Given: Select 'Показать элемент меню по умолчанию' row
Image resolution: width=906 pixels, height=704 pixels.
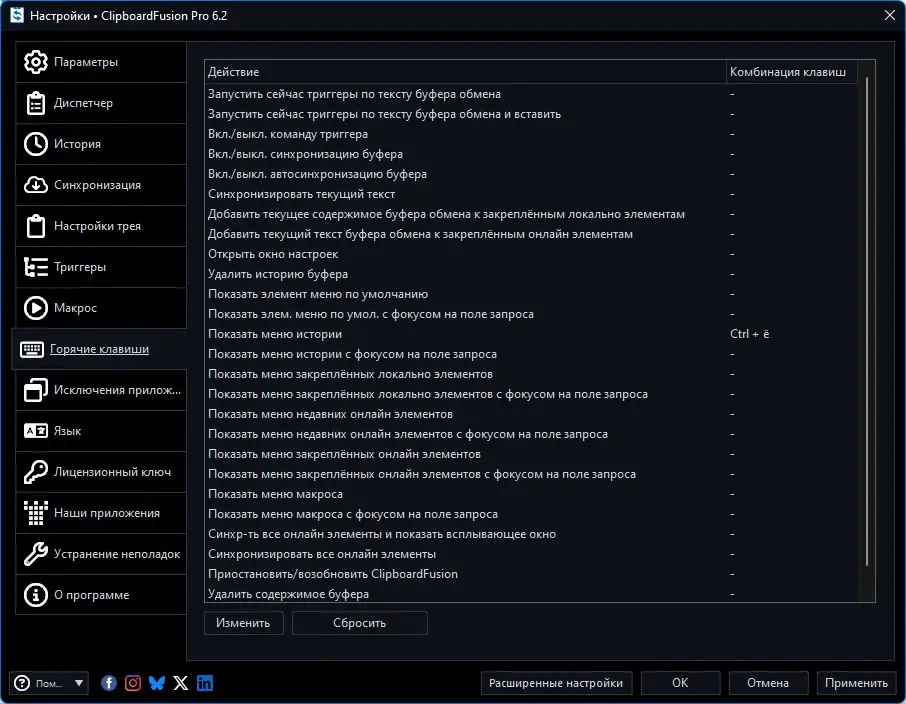Looking at the screenshot, I should point(532,294).
